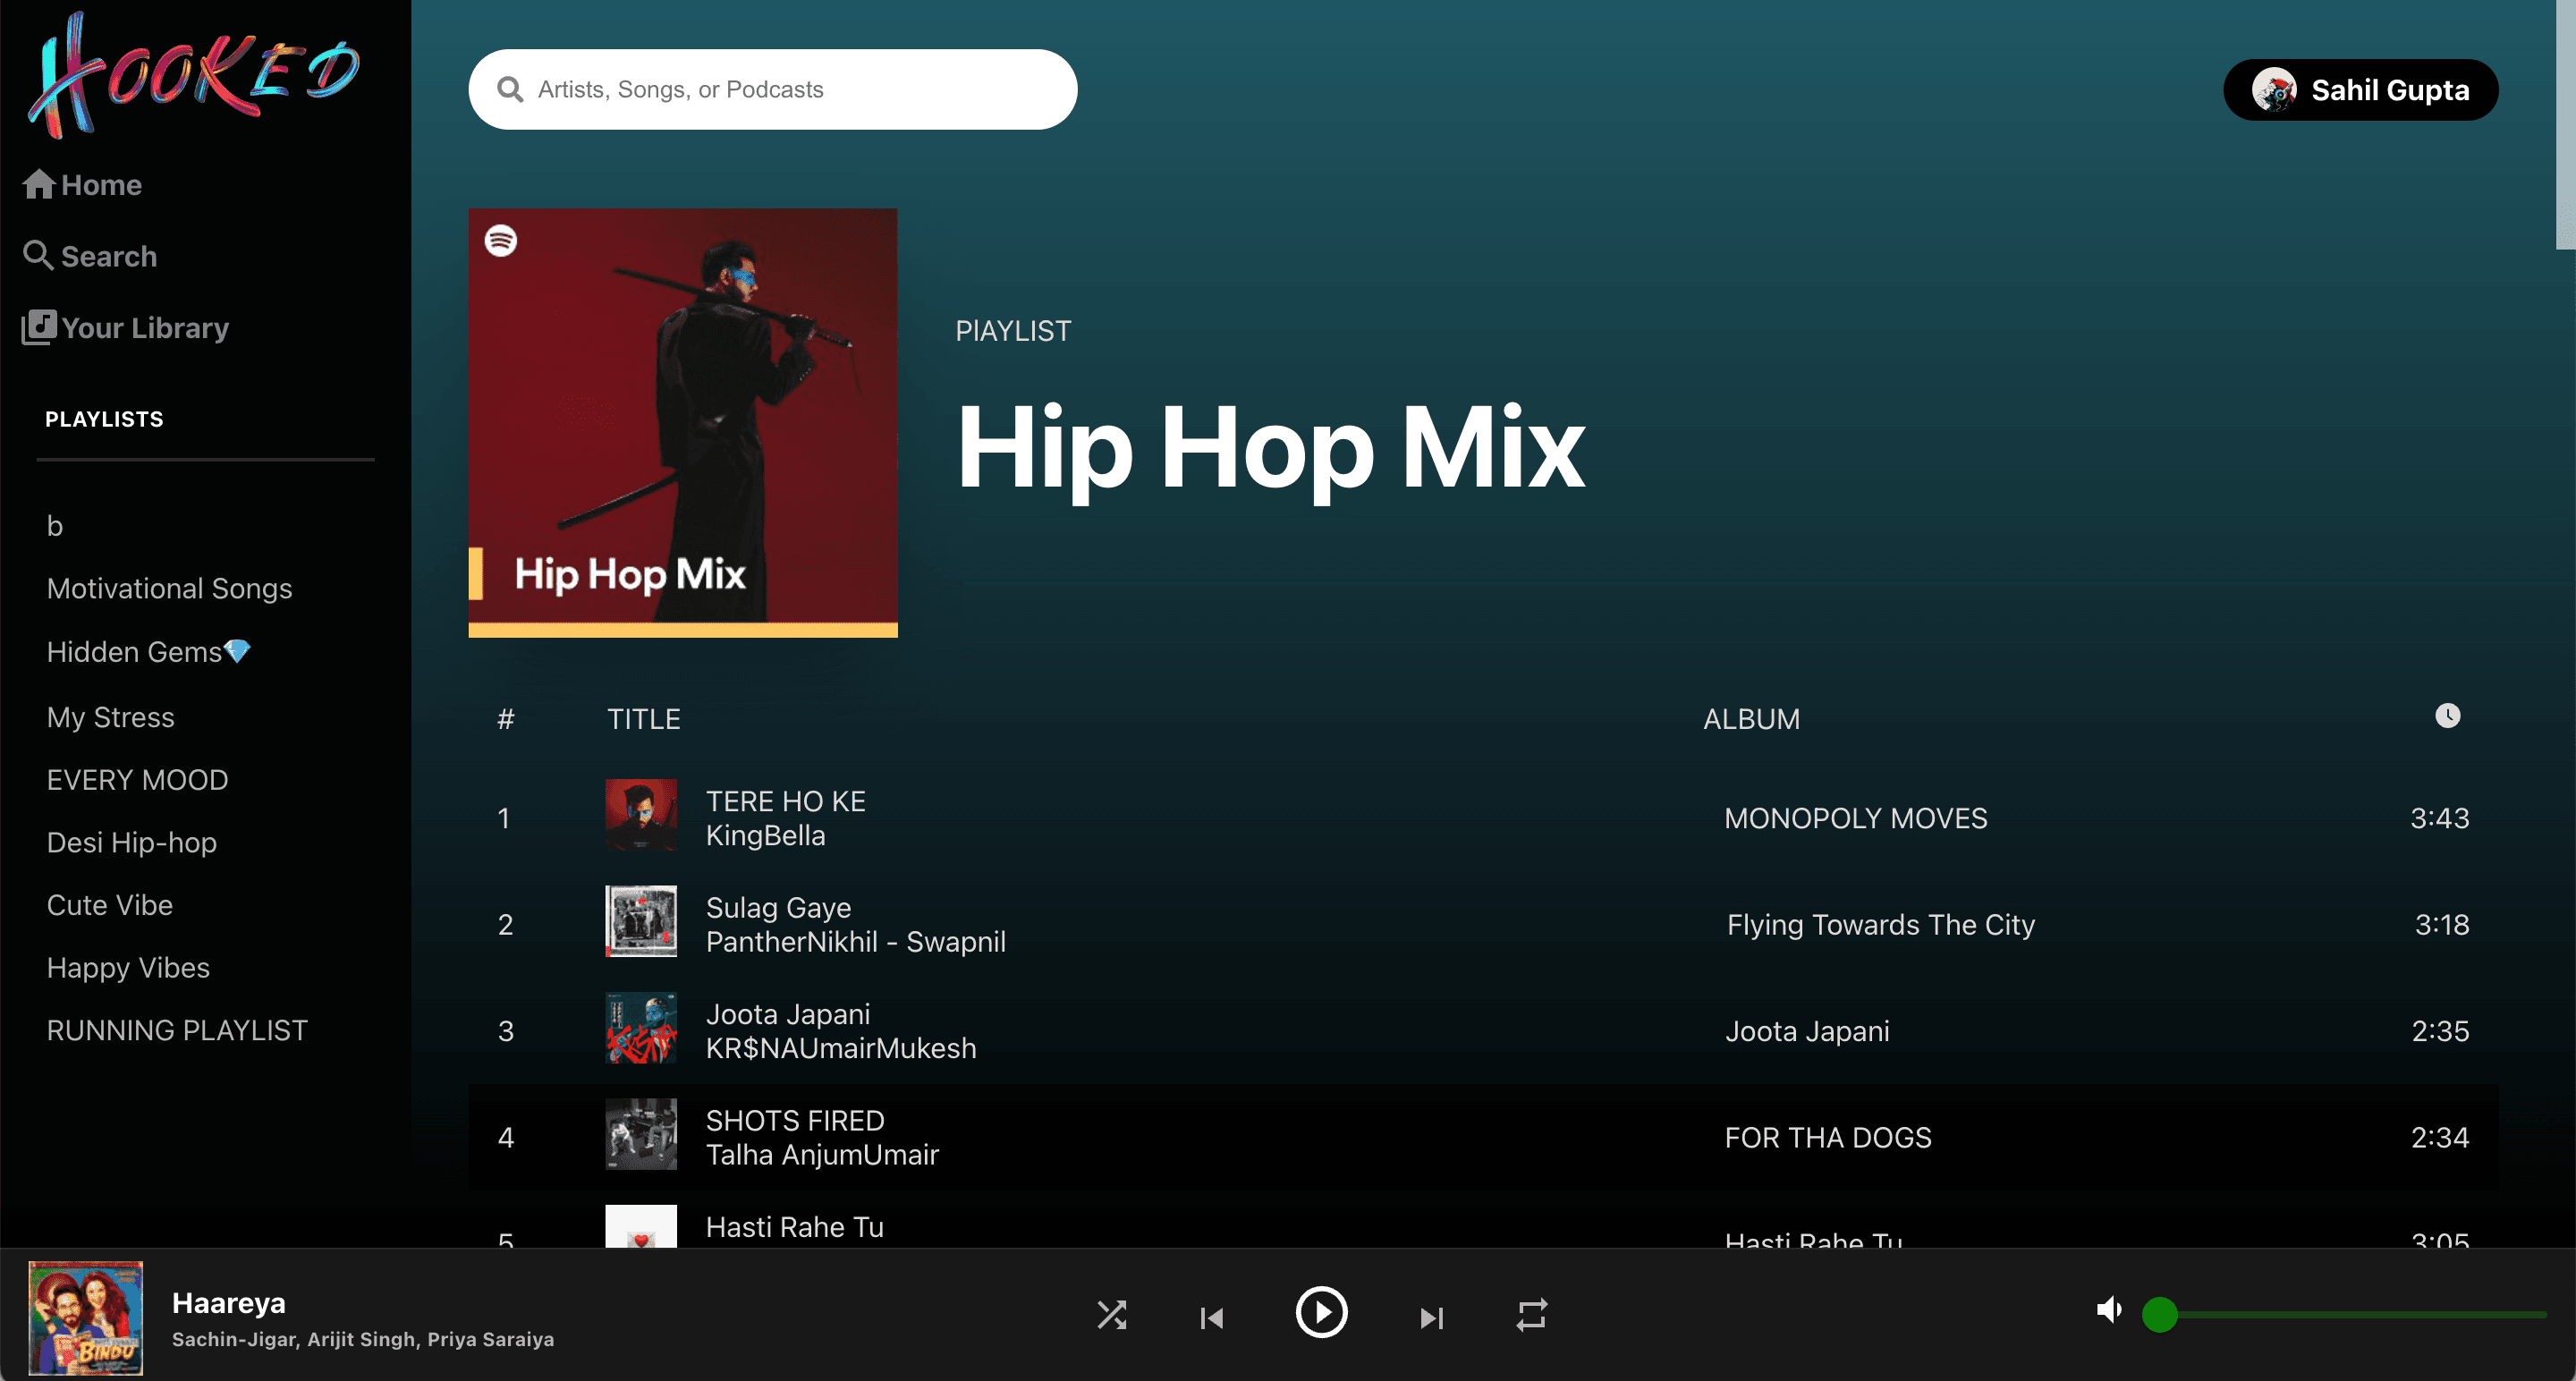Click album FOR THA DOGS

pos(1828,1138)
